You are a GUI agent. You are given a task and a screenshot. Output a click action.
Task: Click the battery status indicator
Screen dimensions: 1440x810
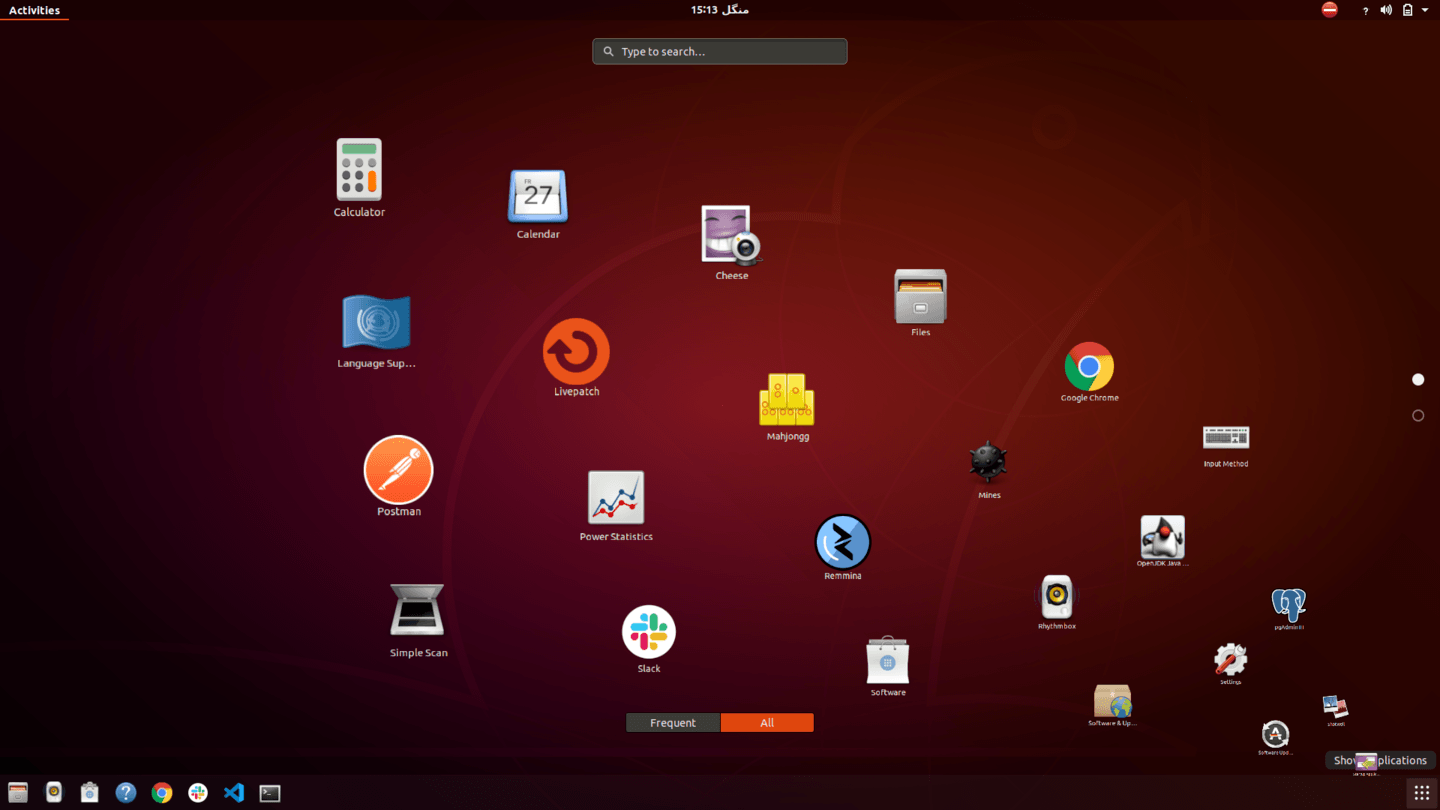tap(1407, 10)
